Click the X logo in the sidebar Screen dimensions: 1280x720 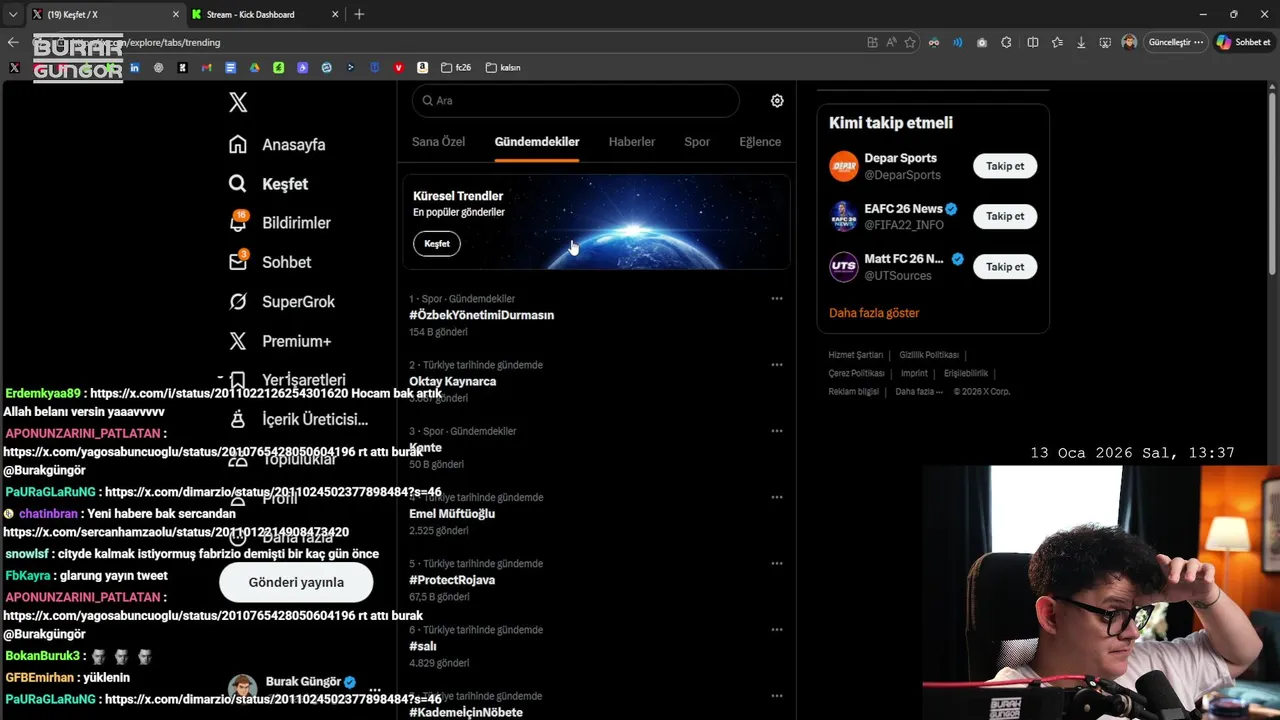pyautogui.click(x=238, y=102)
